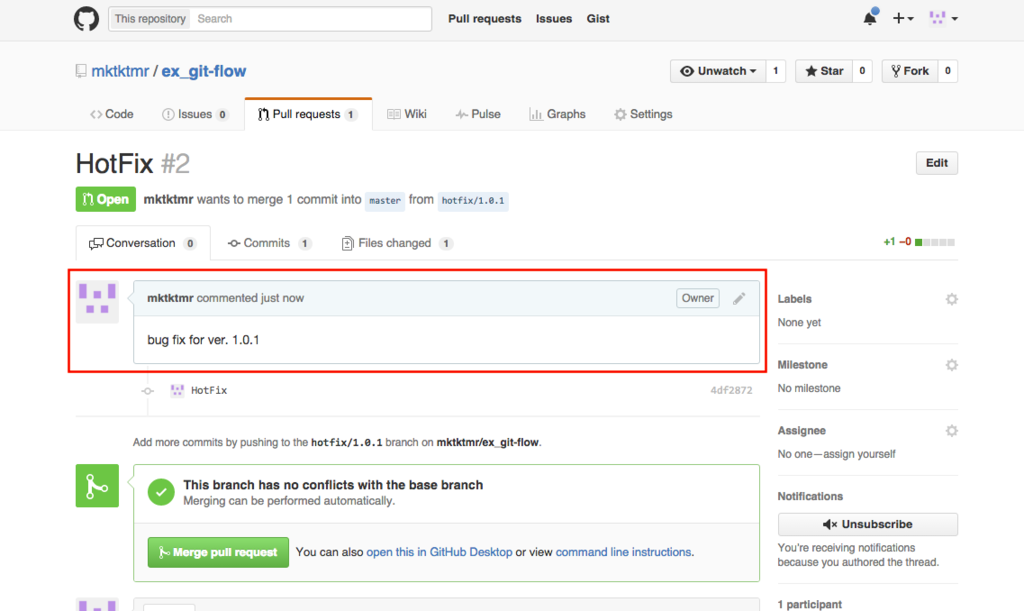1024x611 pixels.
Task: Click the green Open status badge
Action: [x=106, y=199]
